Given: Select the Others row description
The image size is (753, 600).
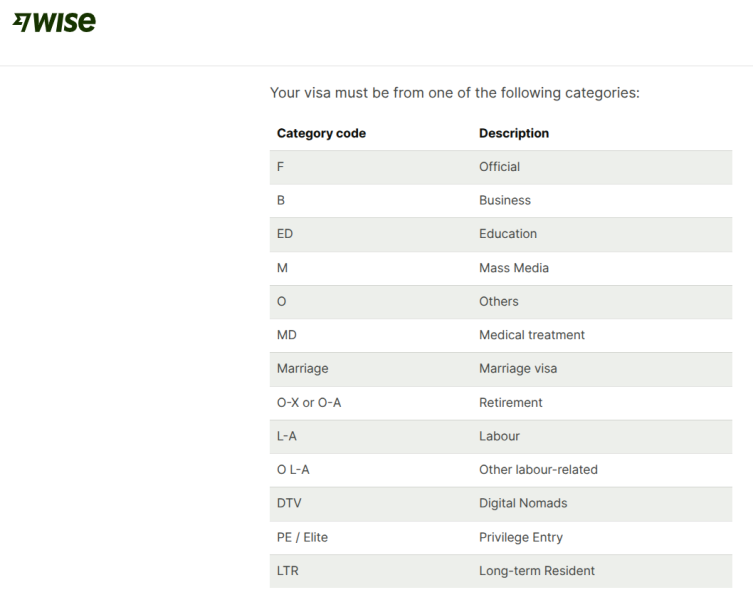Looking at the screenshot, I should pyautogui.click(x=498, y=301).
